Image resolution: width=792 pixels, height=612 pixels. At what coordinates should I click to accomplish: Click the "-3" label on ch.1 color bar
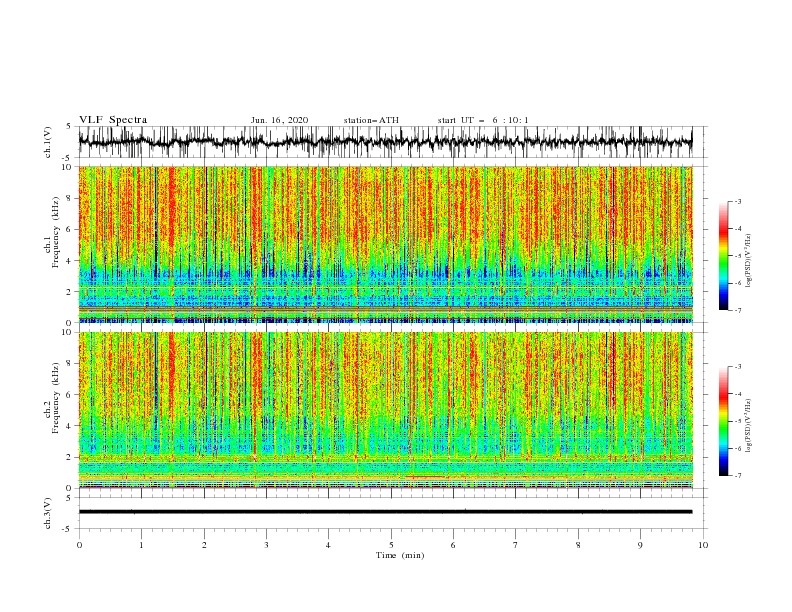click(738, 202)
